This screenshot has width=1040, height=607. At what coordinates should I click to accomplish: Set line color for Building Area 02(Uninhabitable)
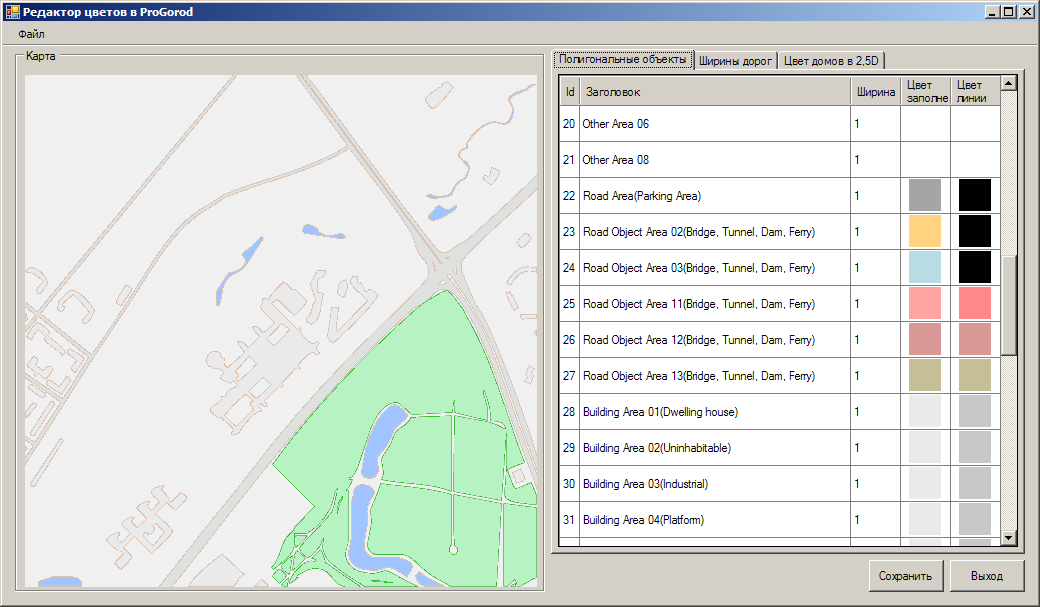click(x=974, y=448)
